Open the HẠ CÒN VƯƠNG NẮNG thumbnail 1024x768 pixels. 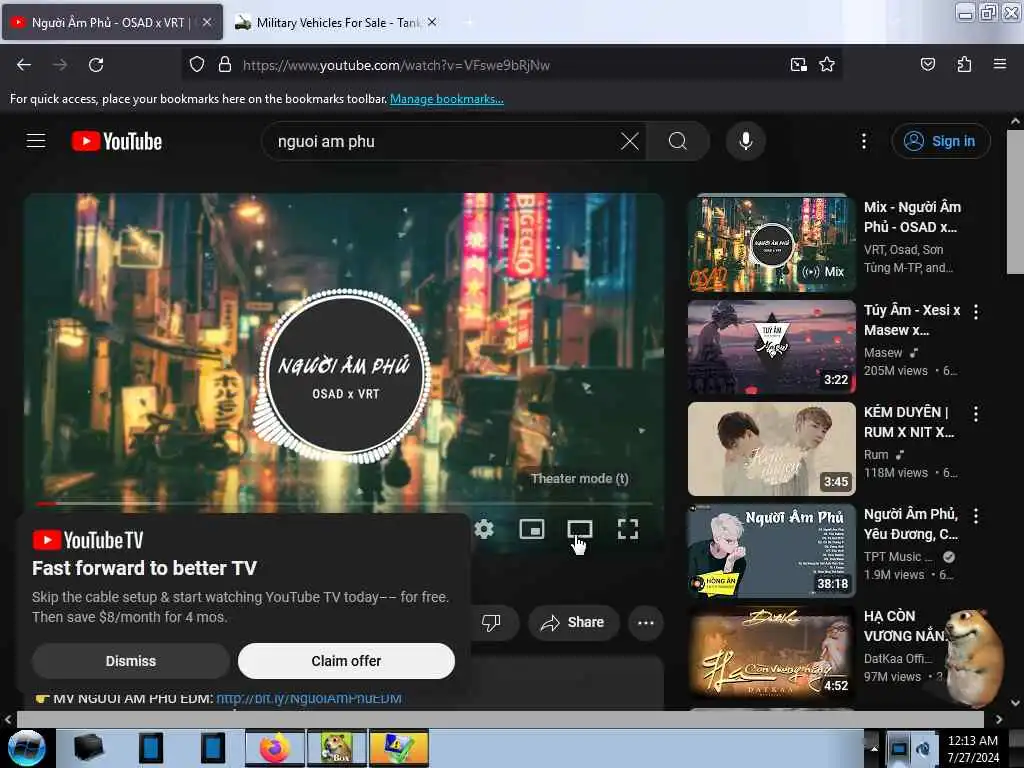point(771,653)
